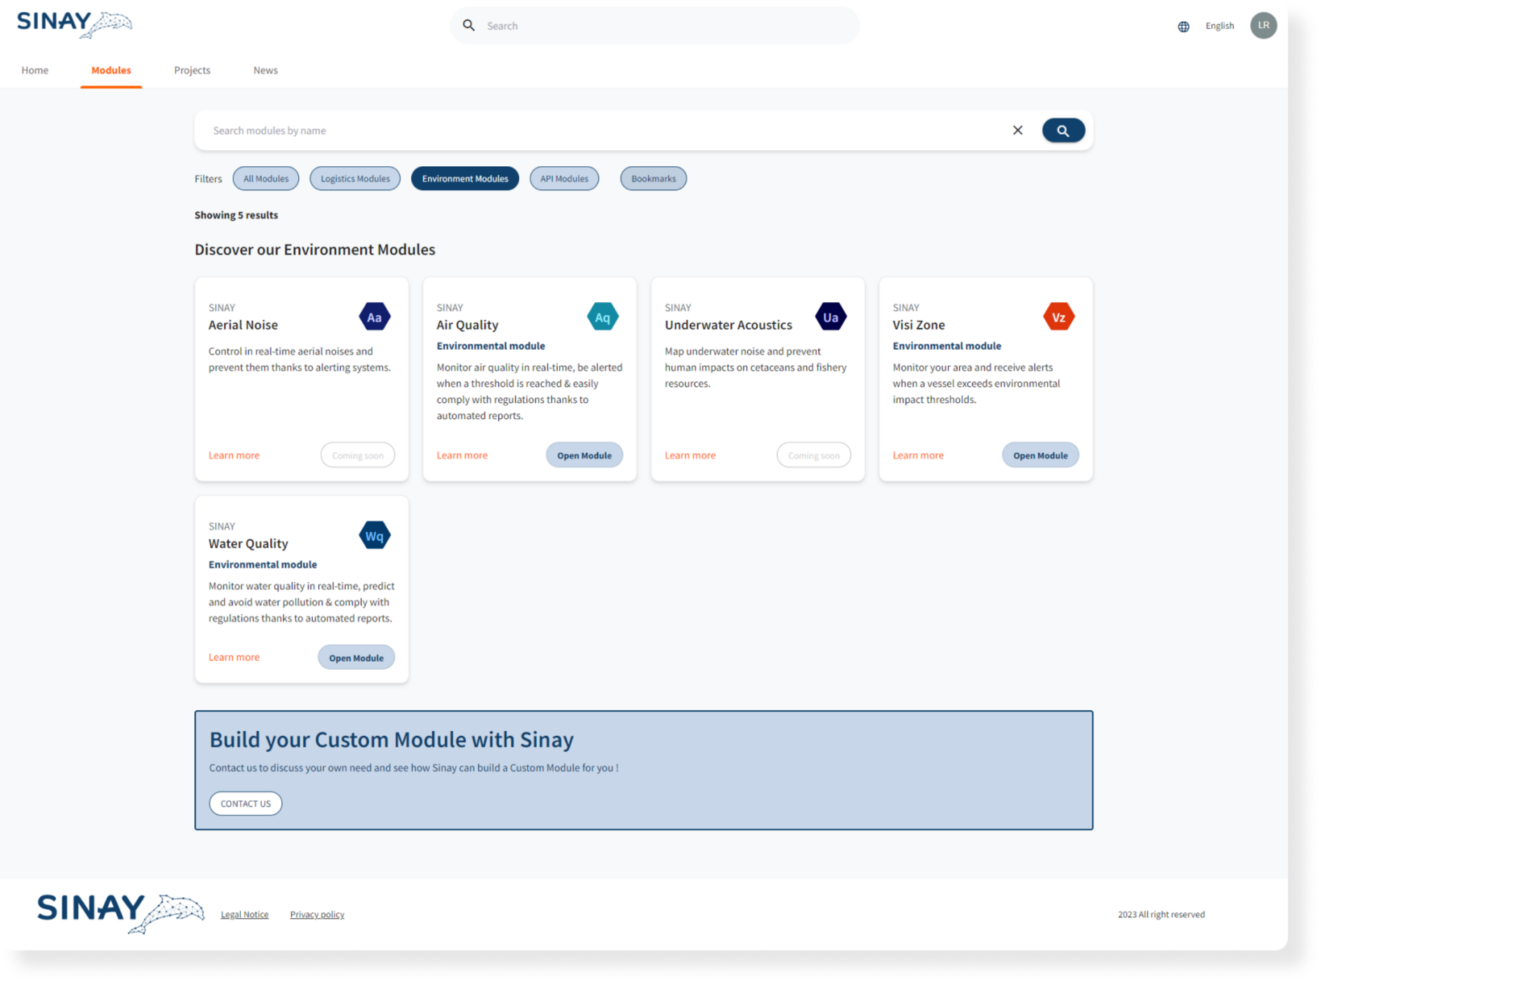This screenshot has width=1536, height=983.
Task: Open the Privacy policy link
Action: (317, 915)
